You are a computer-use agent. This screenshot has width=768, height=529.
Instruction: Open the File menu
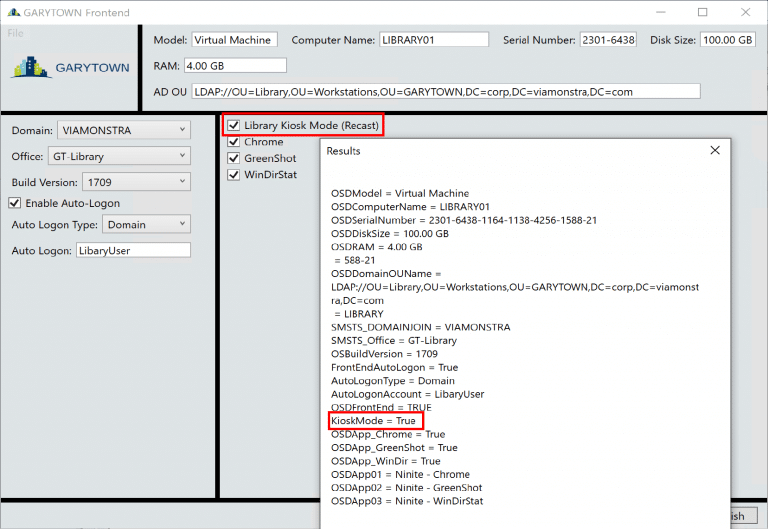click(x=15, y=33)
